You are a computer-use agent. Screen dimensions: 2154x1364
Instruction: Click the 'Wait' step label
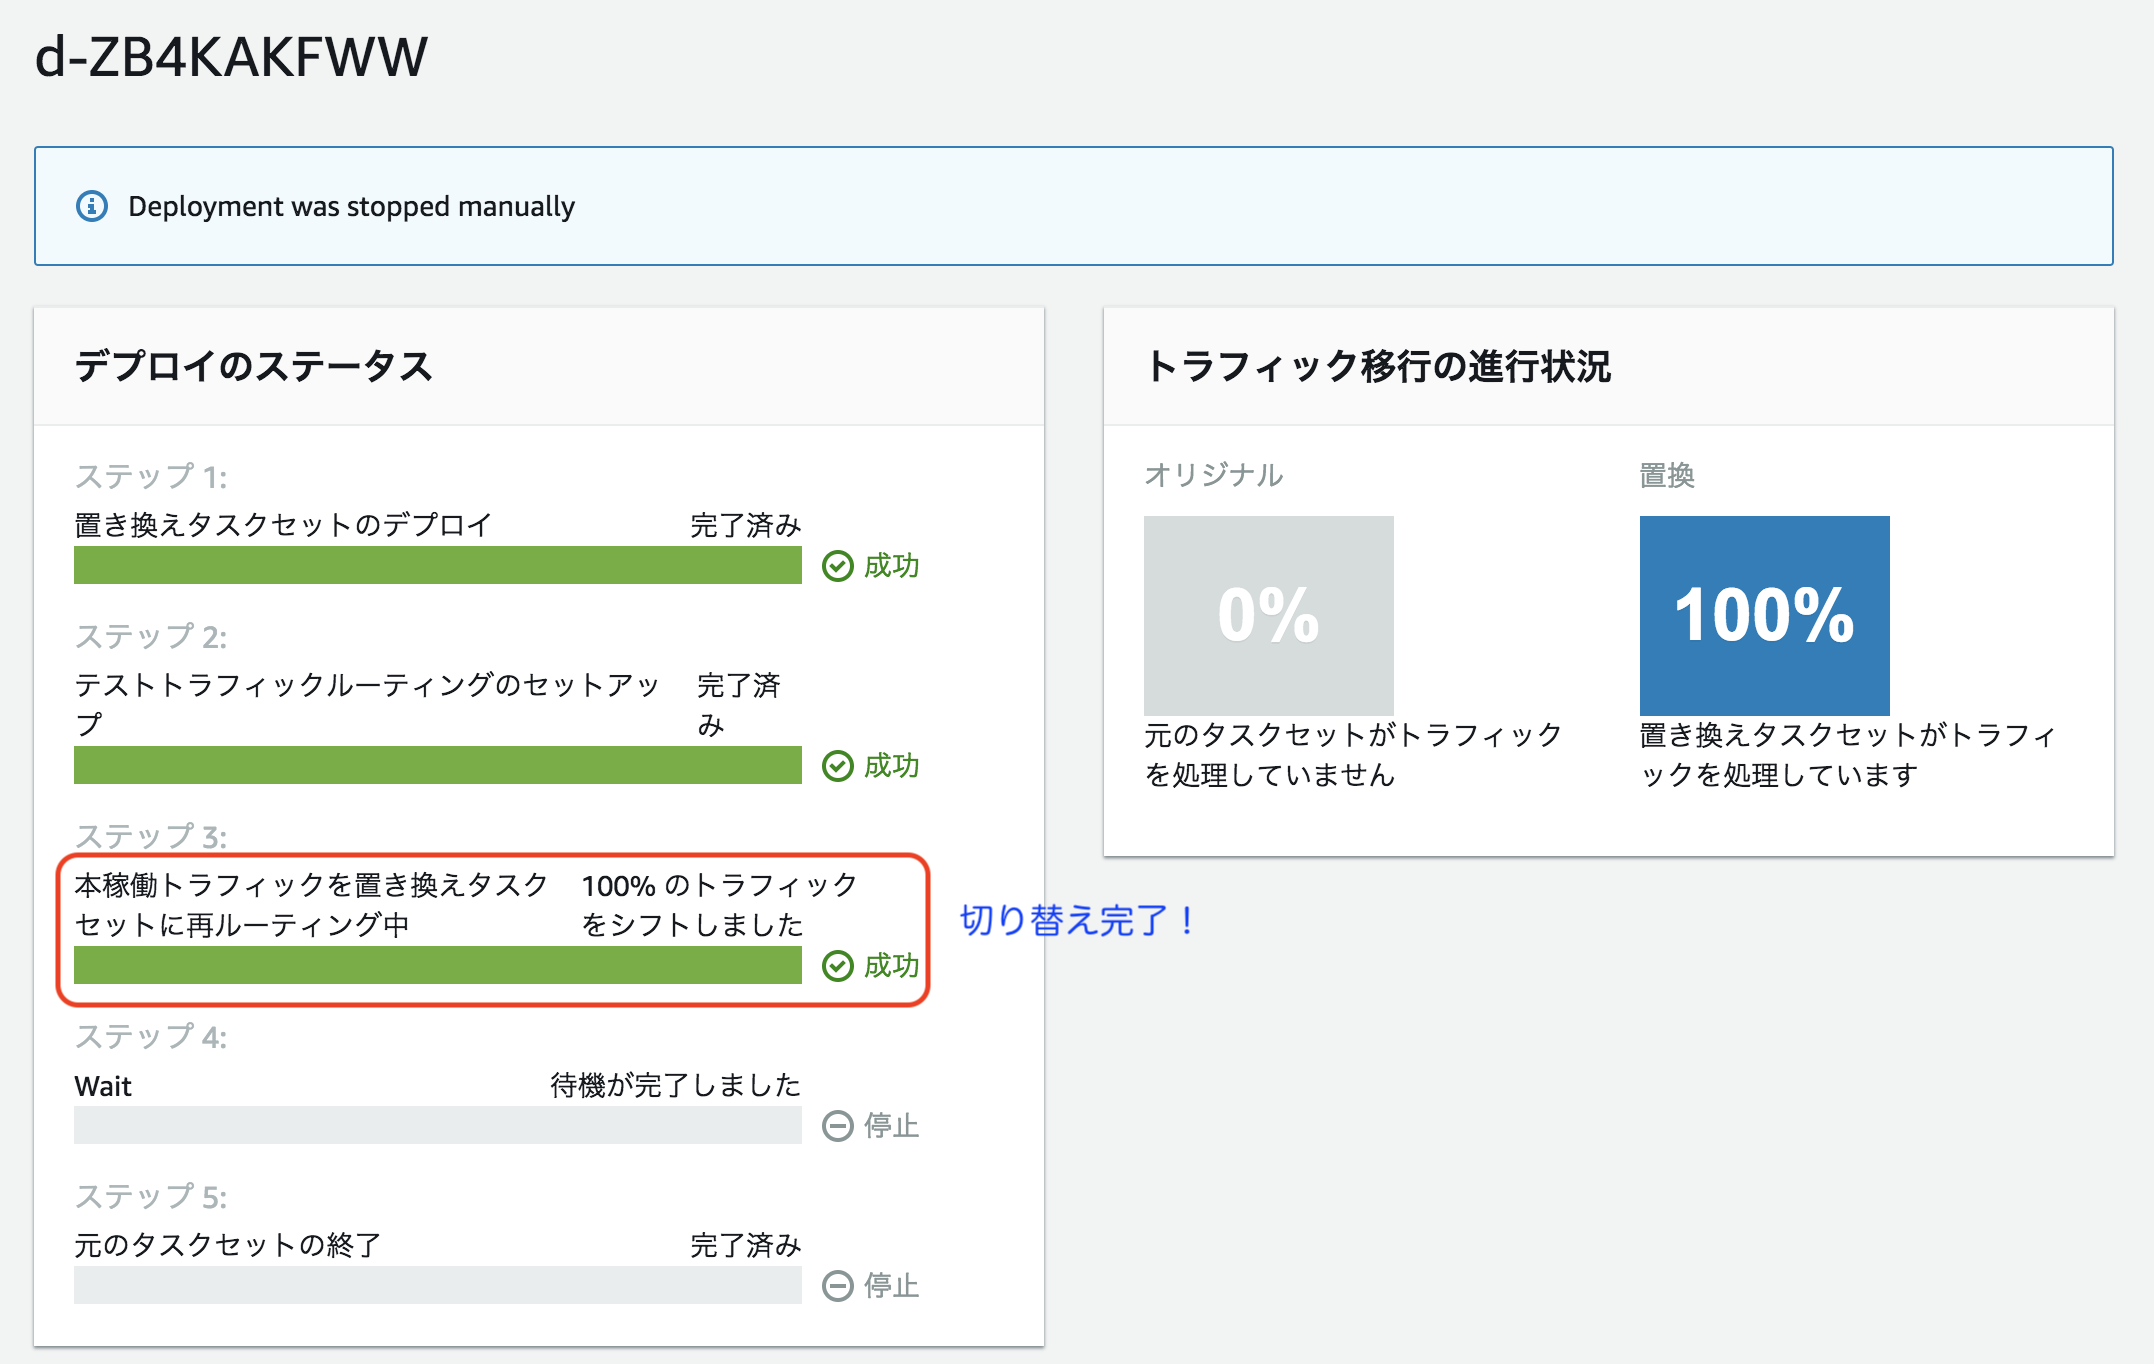point(103,1086)
